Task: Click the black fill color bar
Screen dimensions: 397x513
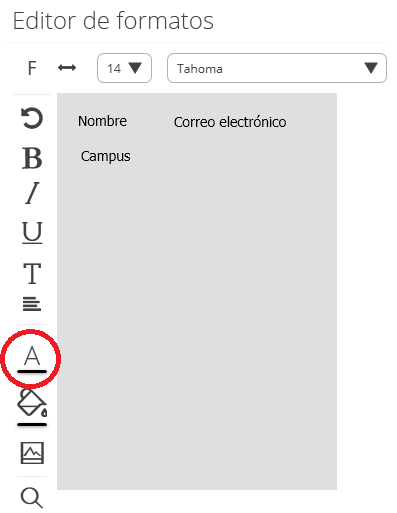Action: pyautogui.click(x=32, y=425)
